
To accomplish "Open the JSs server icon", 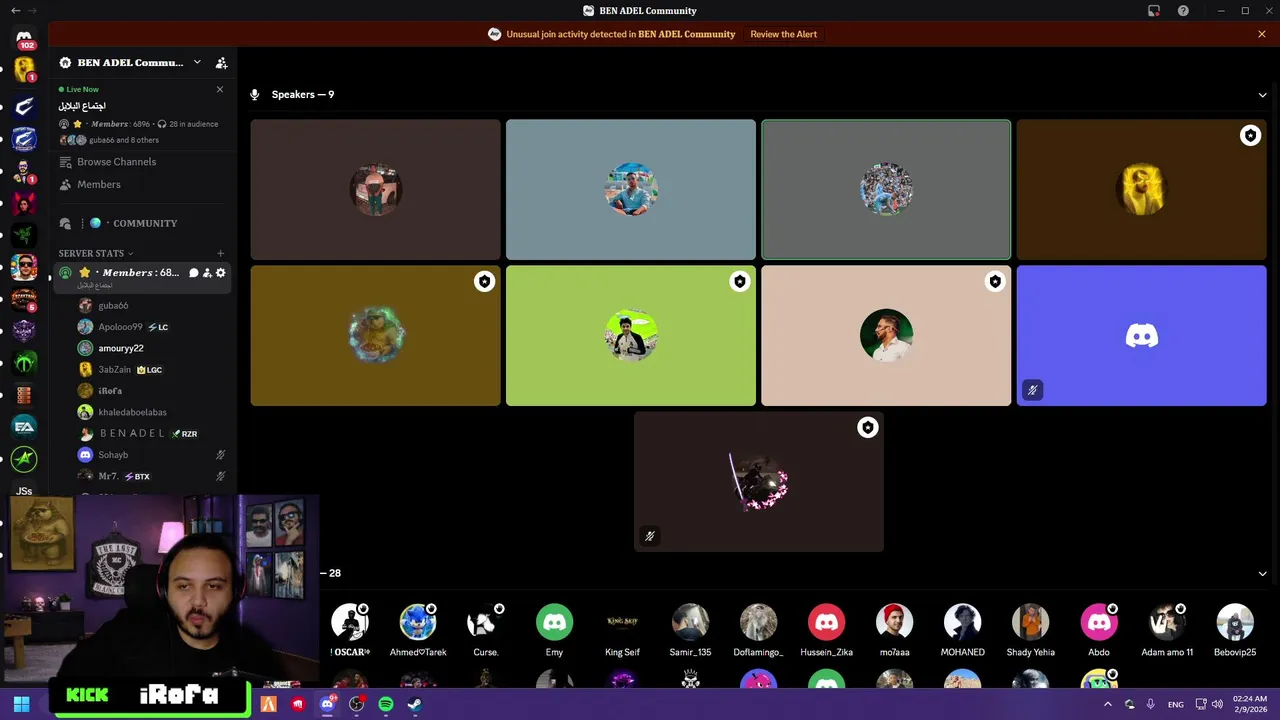I will tap(24, 490).
